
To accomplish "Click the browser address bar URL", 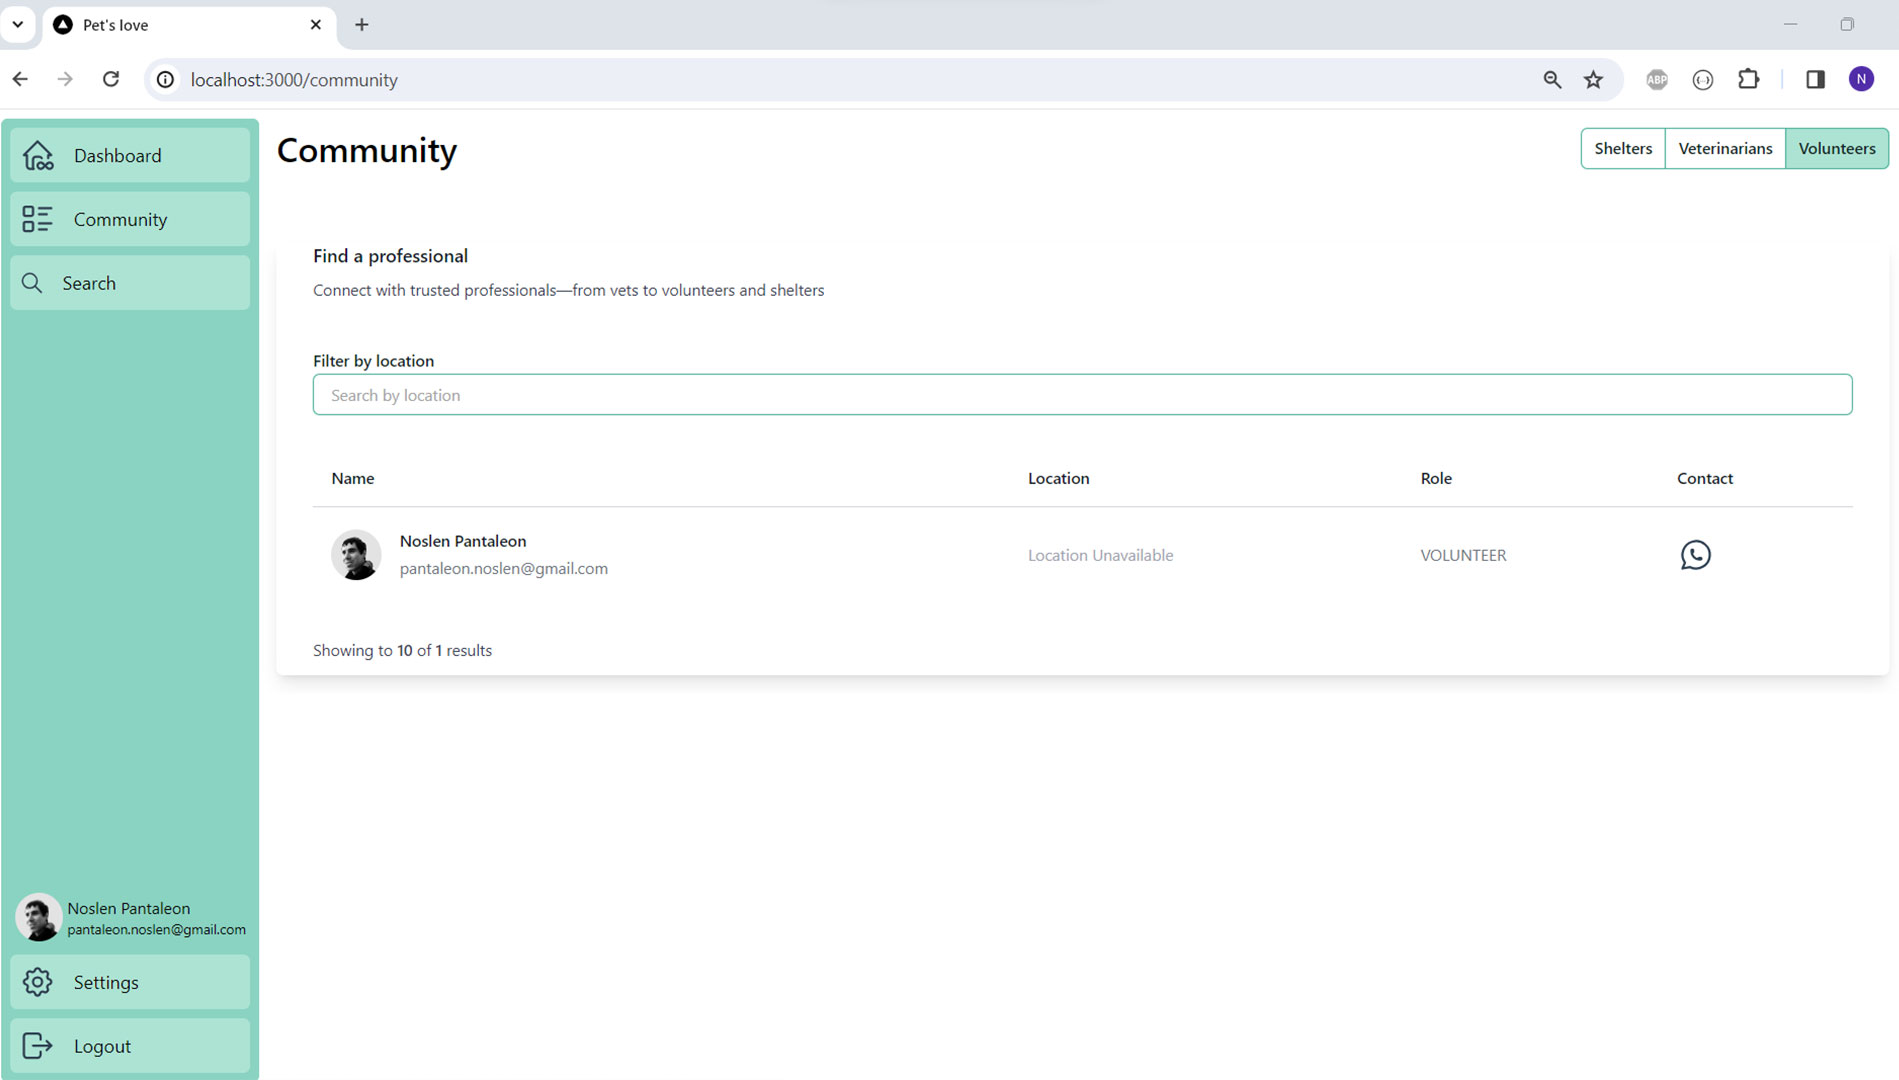I will pyautogui.click(x=294, y=80).
